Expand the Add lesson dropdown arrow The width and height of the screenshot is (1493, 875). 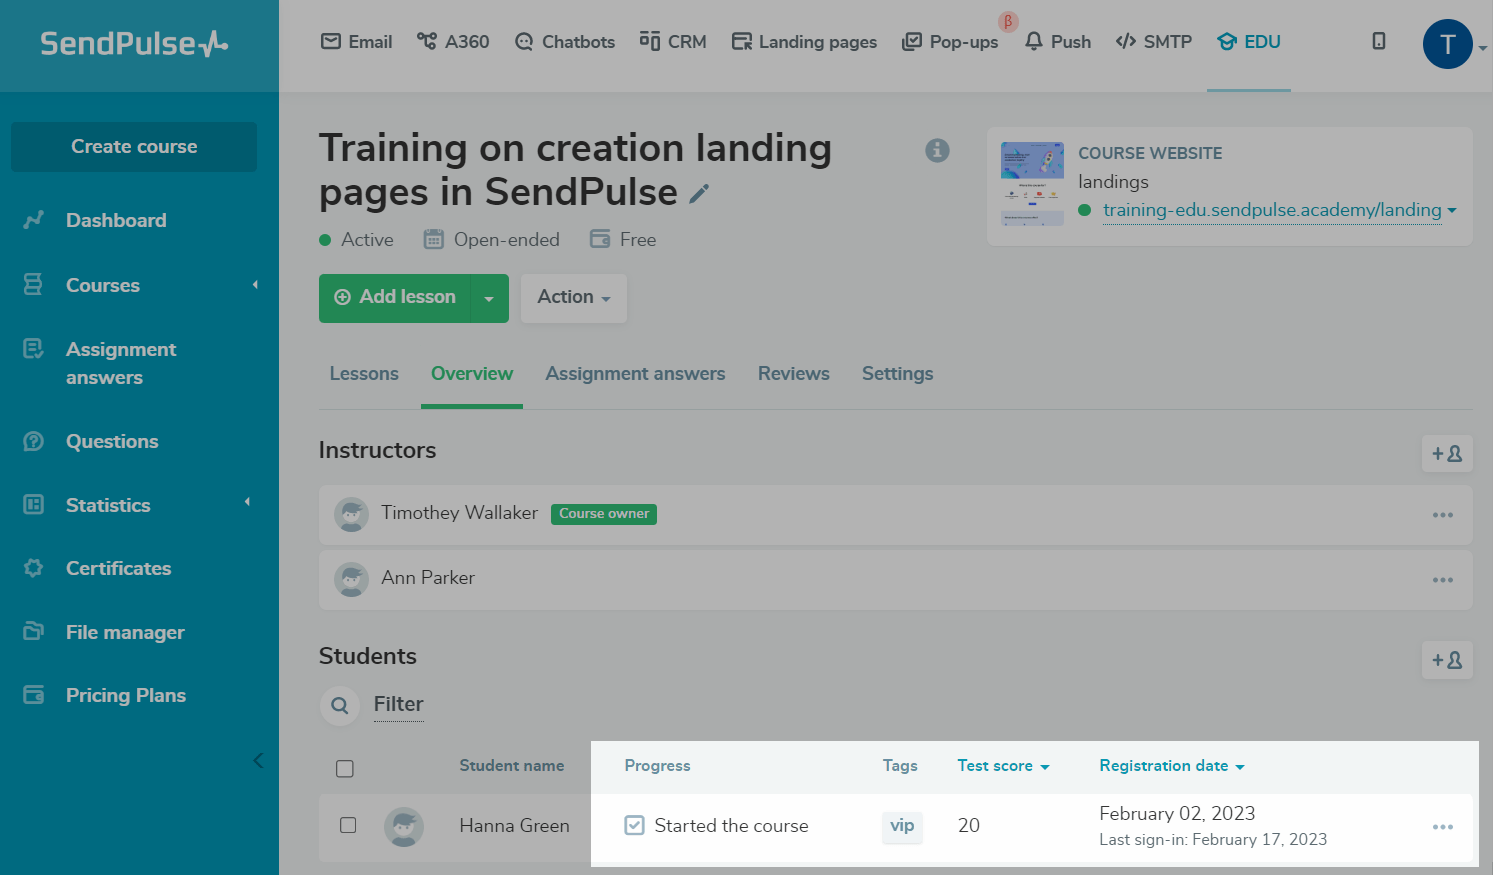[x=489, y=298]
